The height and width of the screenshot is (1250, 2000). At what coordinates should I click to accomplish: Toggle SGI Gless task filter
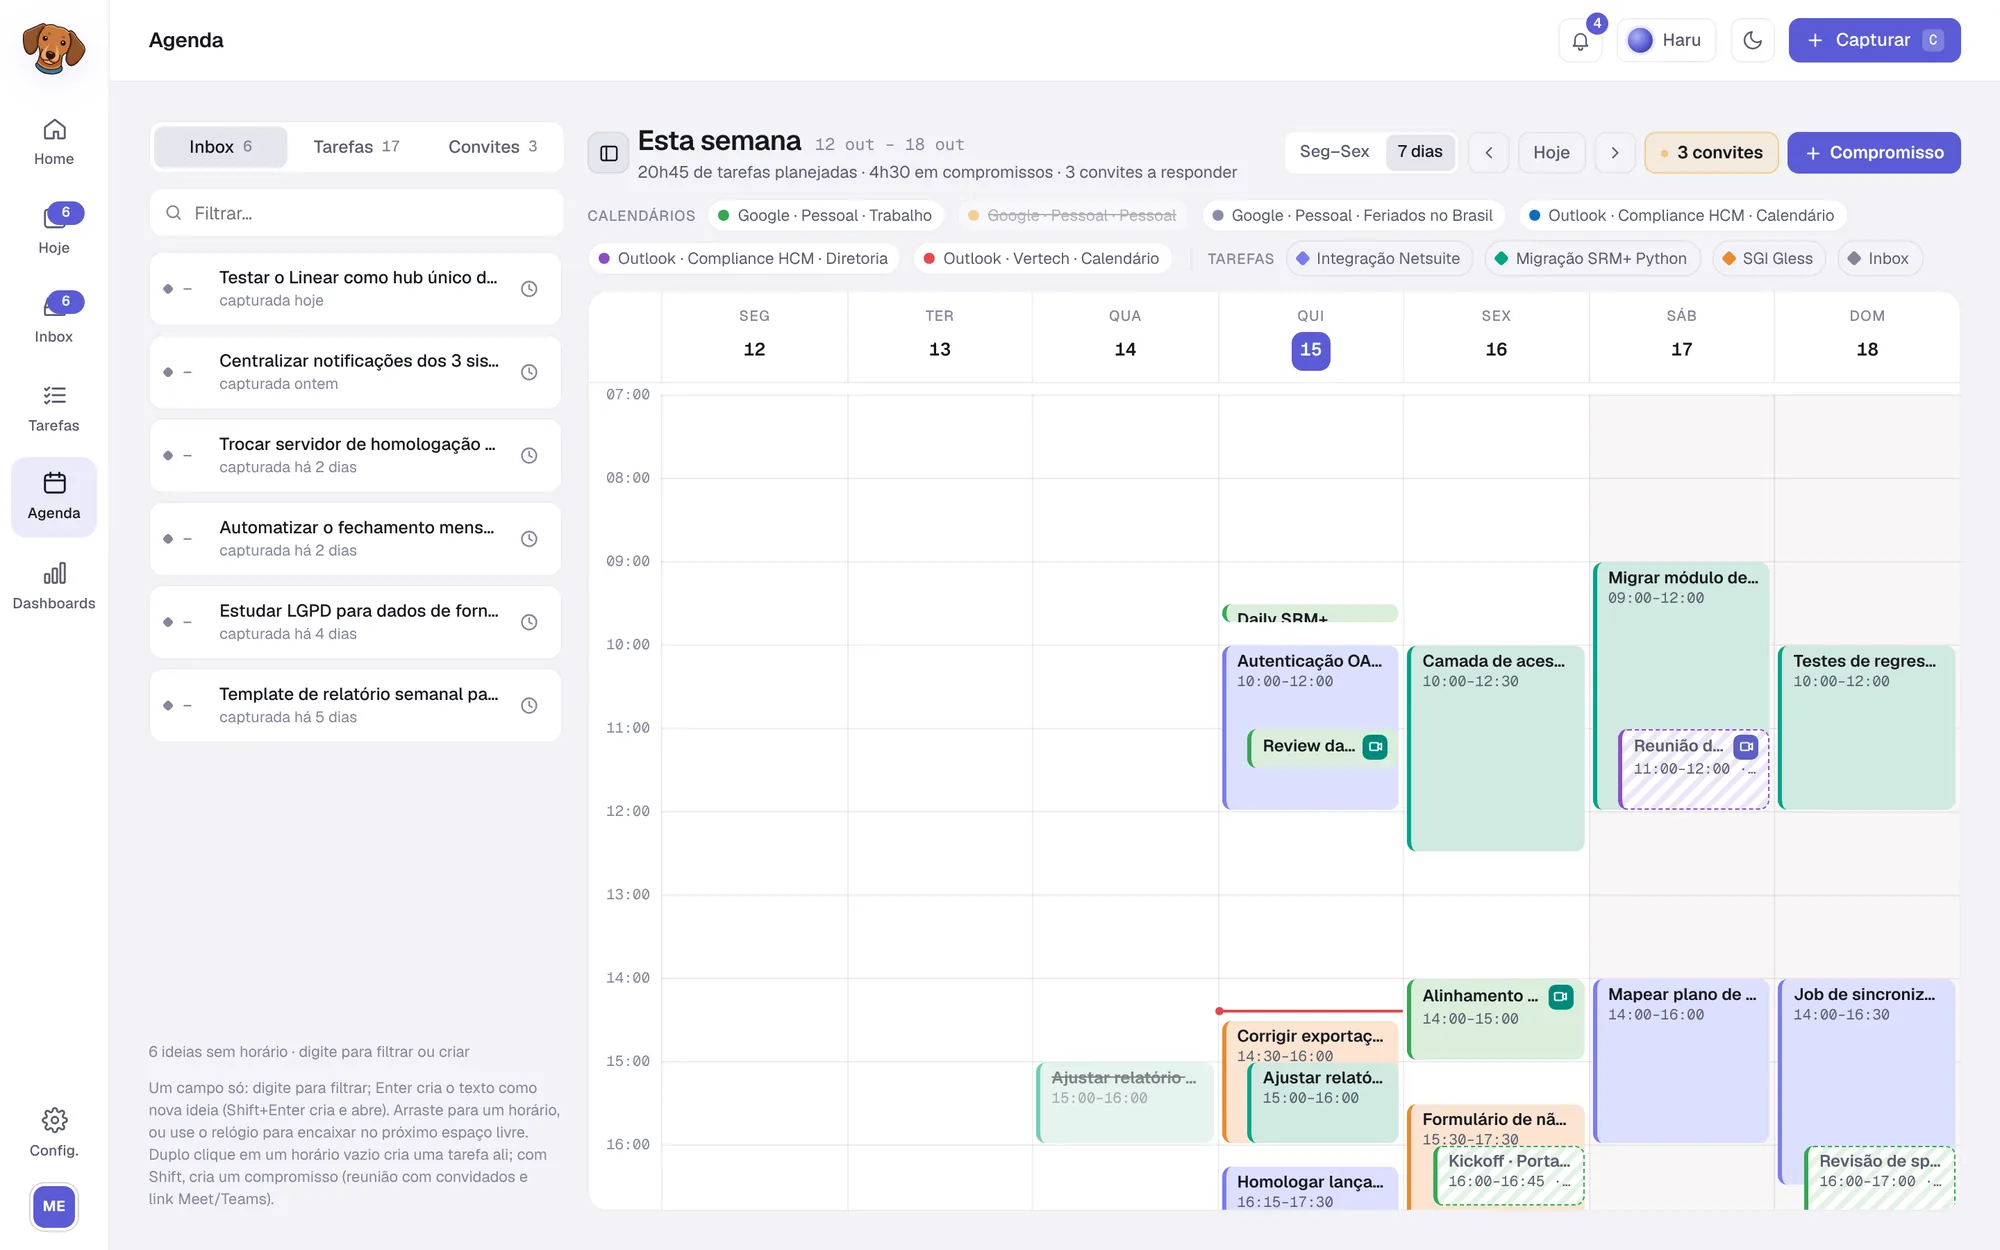1768,258
